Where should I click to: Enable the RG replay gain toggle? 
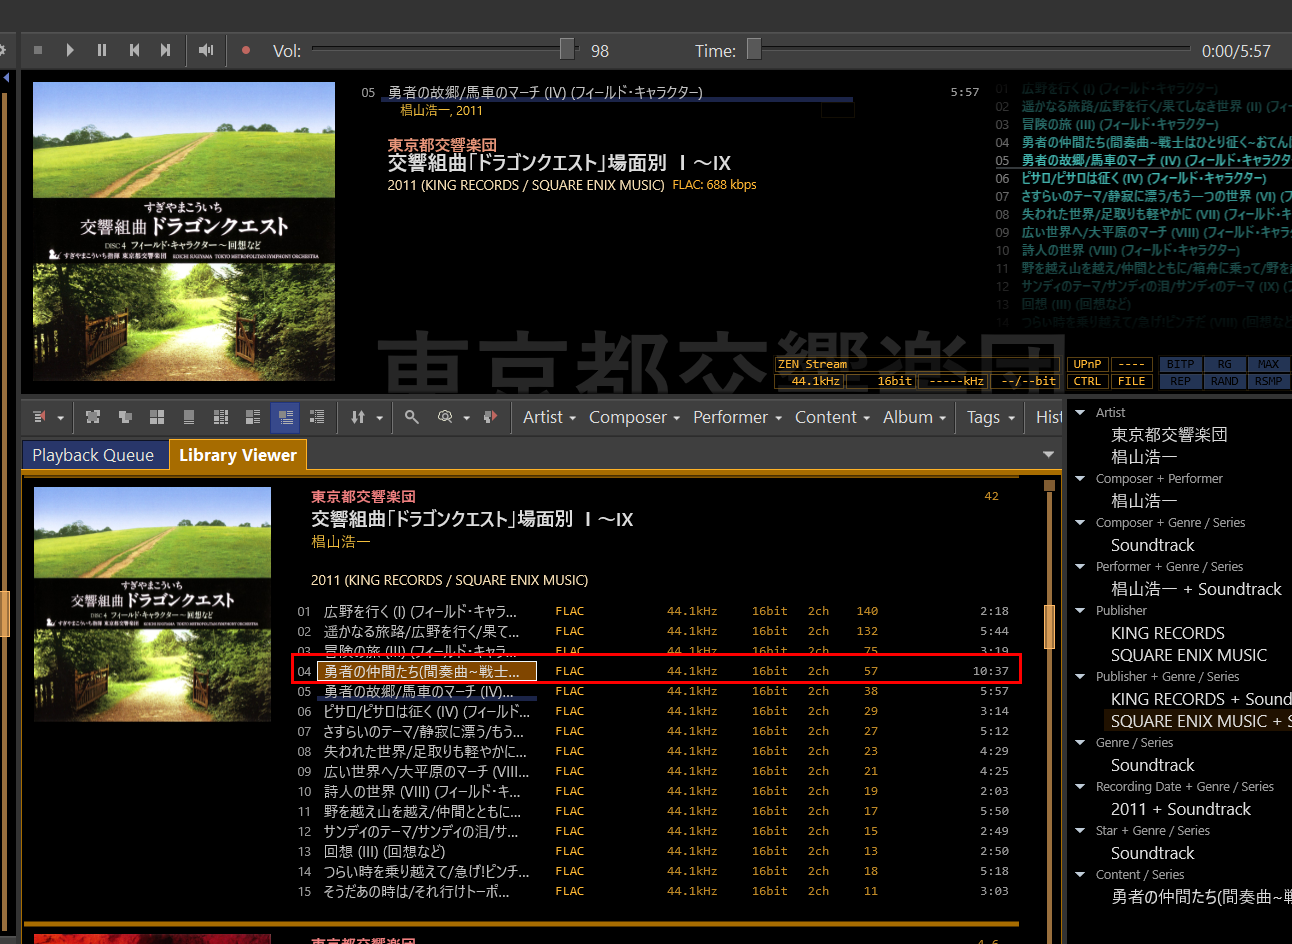[x=1224, y=364]
